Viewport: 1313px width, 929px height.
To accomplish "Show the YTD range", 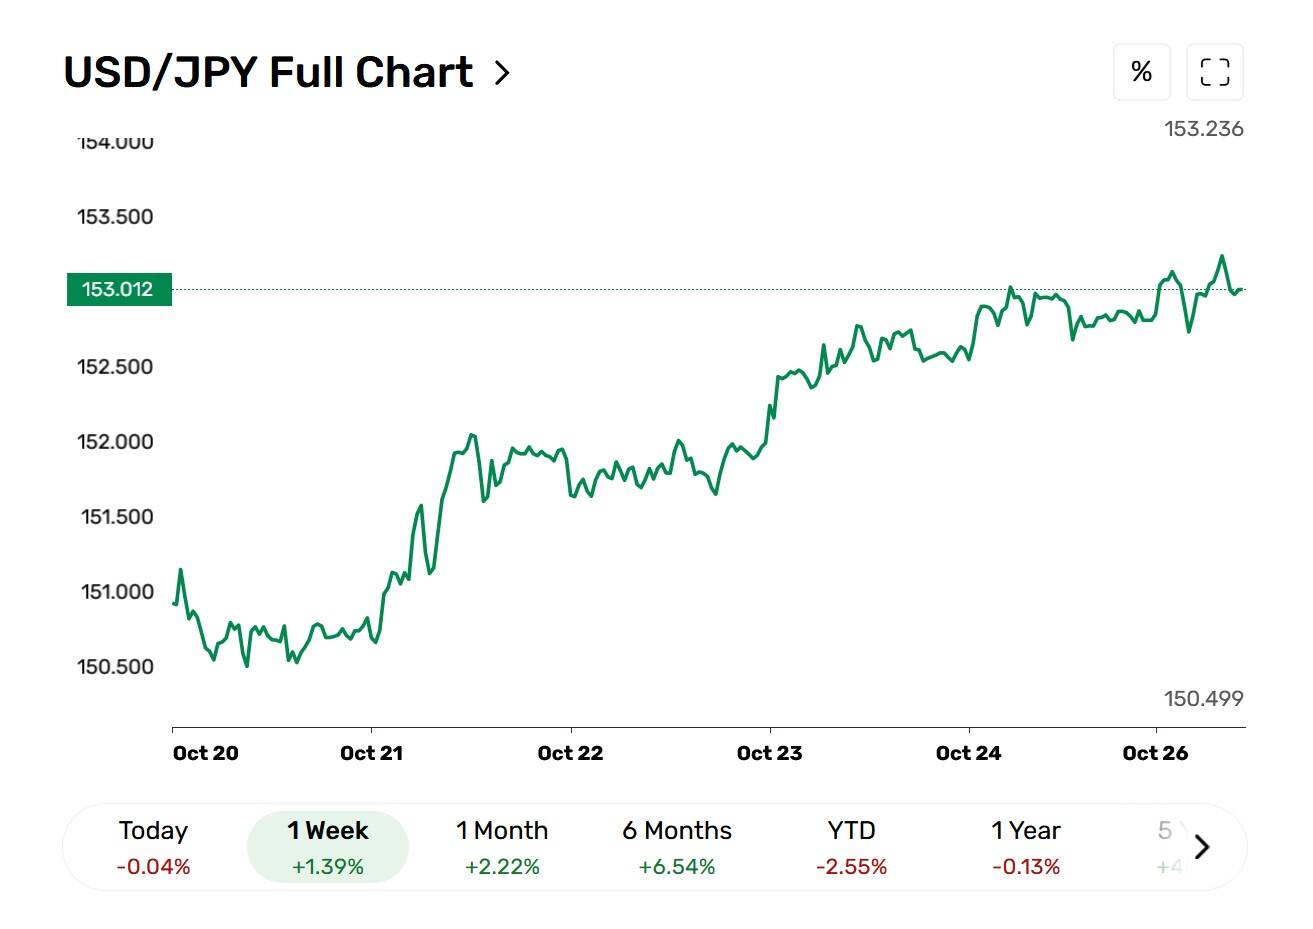I will (x=851, y=847).
